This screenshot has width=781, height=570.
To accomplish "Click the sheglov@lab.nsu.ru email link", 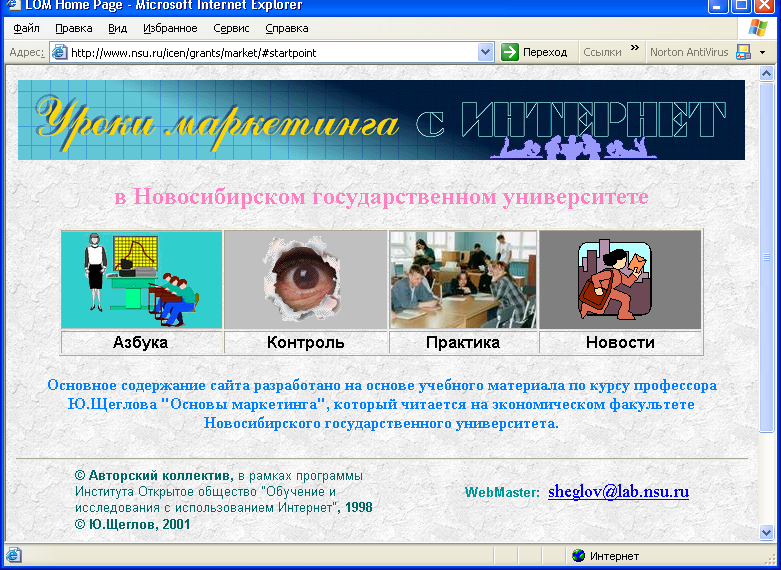I will [x=619, y=492].
